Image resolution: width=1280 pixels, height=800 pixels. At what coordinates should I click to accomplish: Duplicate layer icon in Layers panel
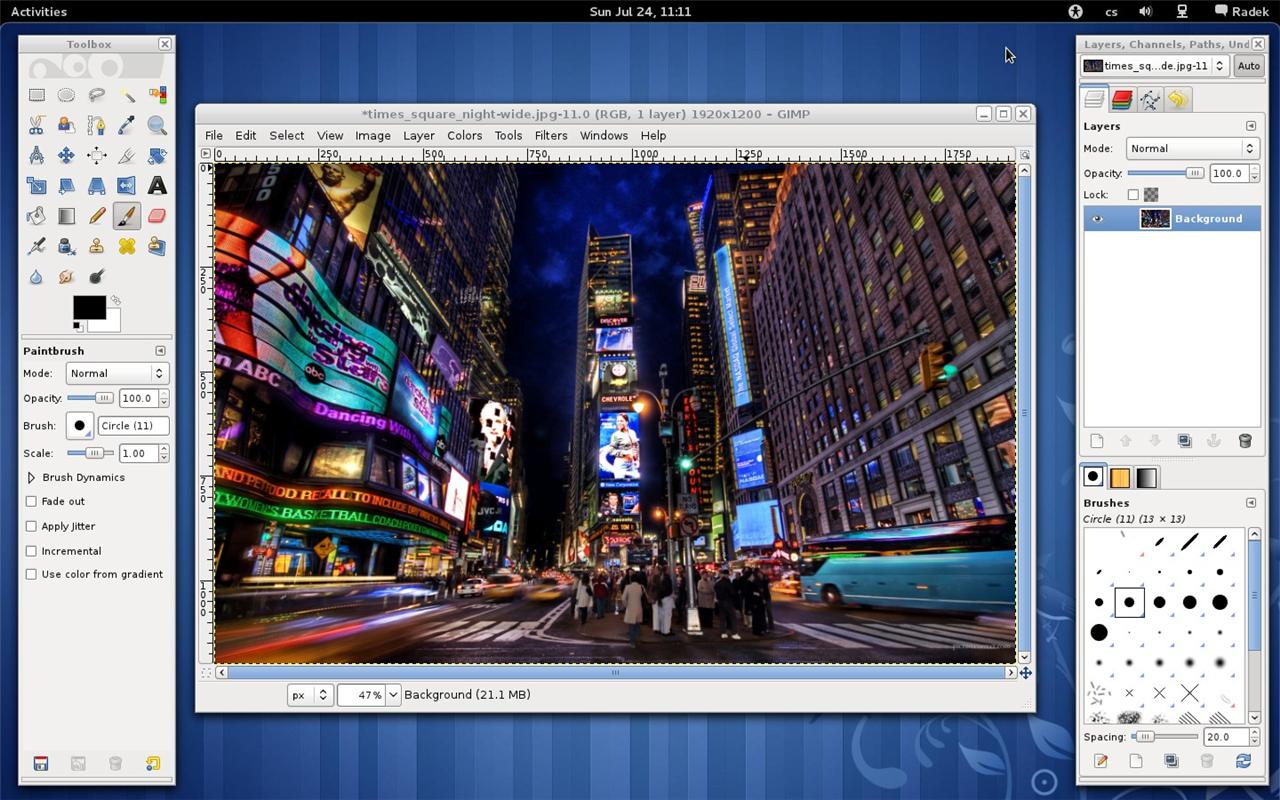[x=1185, y=441]
